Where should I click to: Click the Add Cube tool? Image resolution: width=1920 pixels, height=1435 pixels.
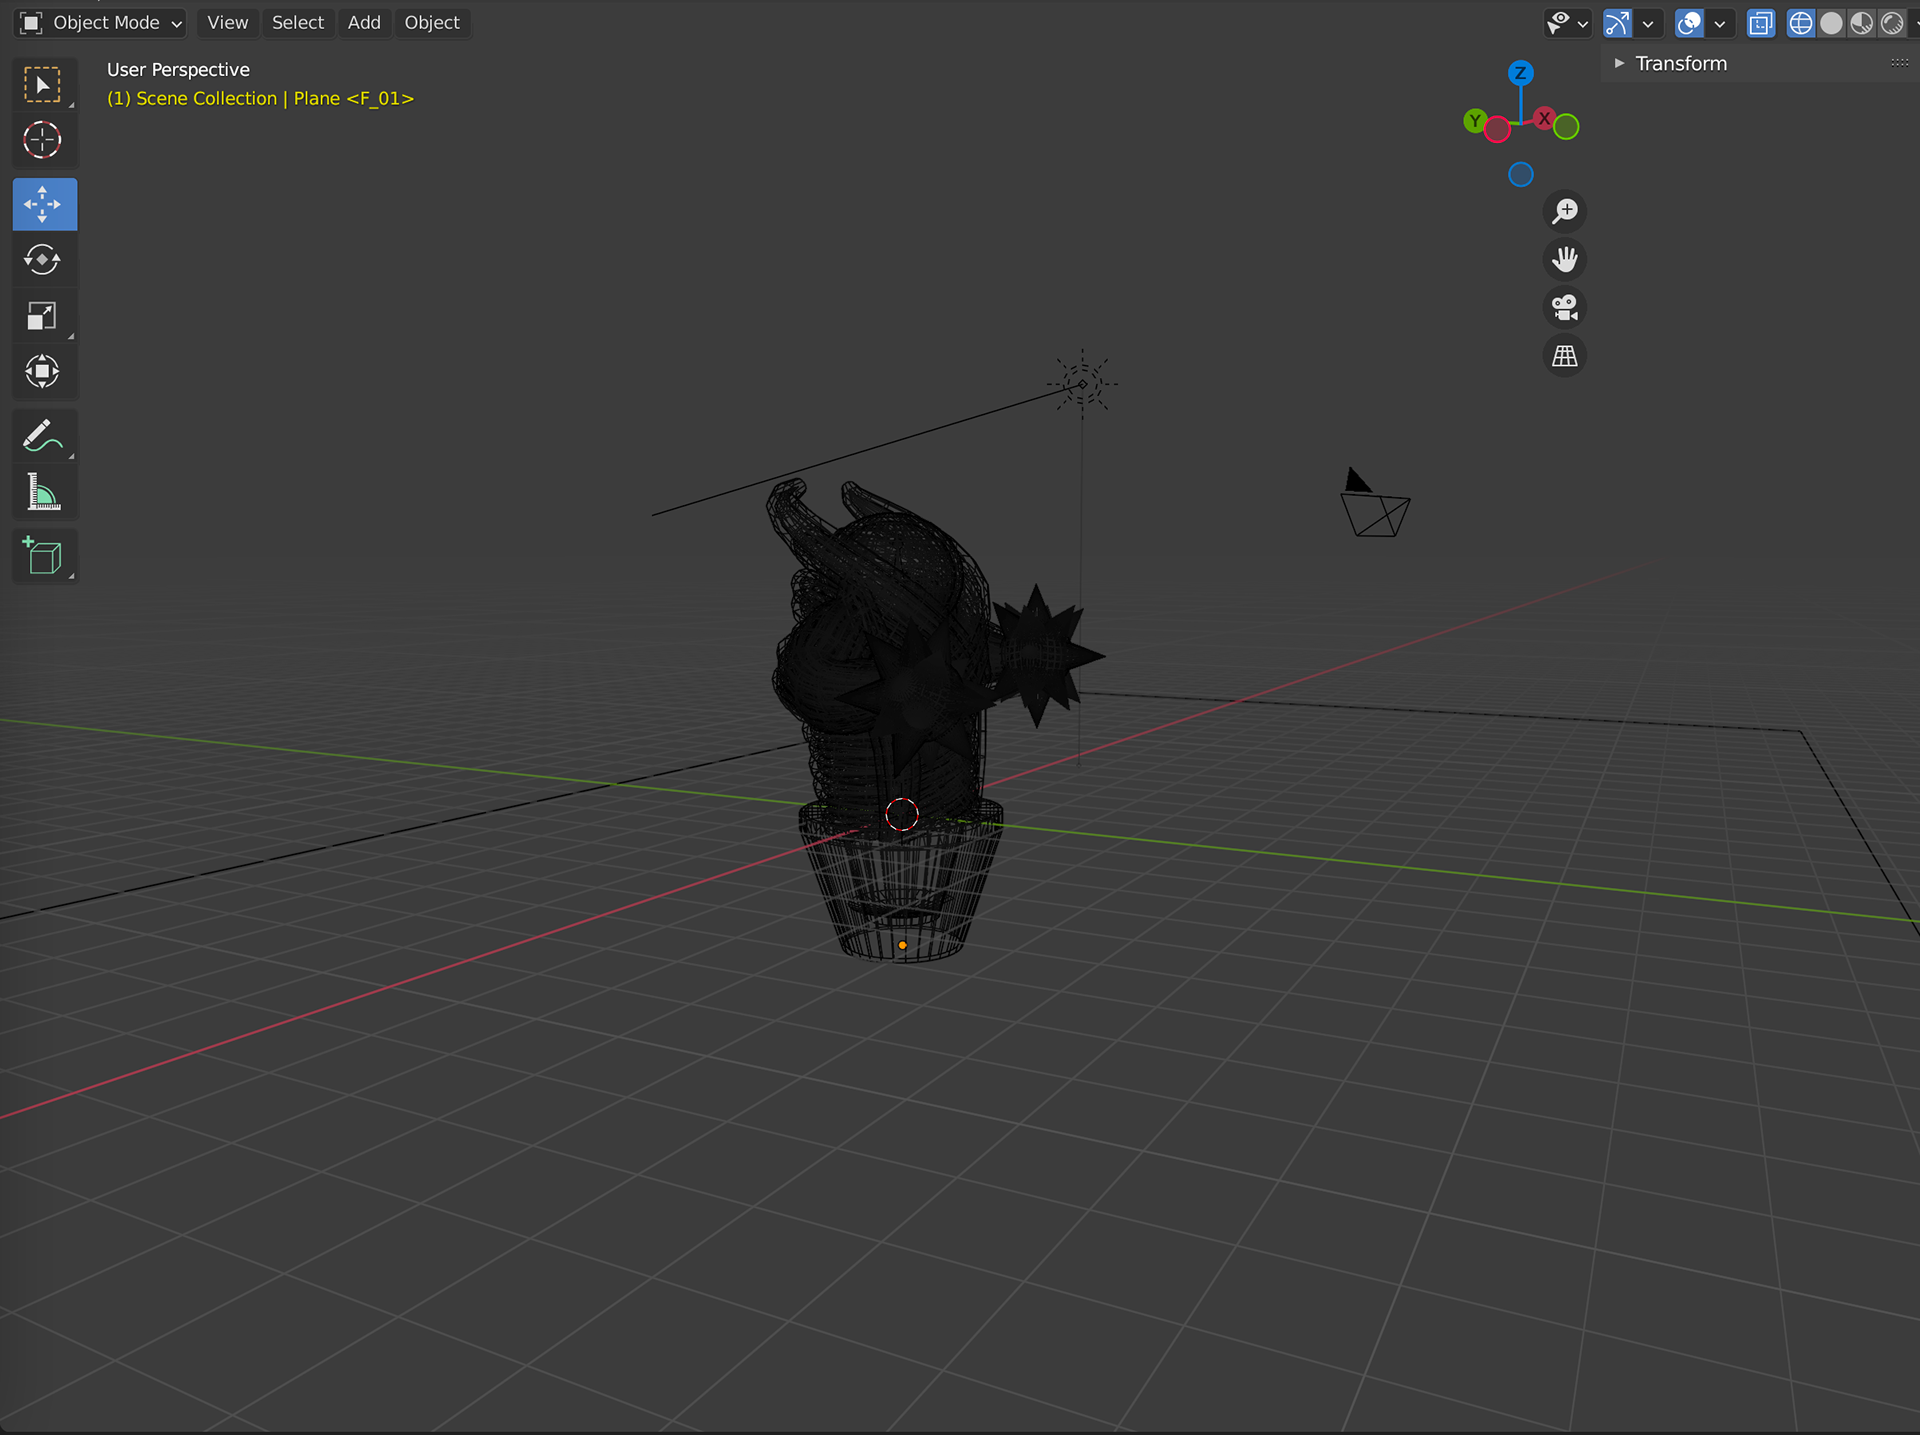43,557
